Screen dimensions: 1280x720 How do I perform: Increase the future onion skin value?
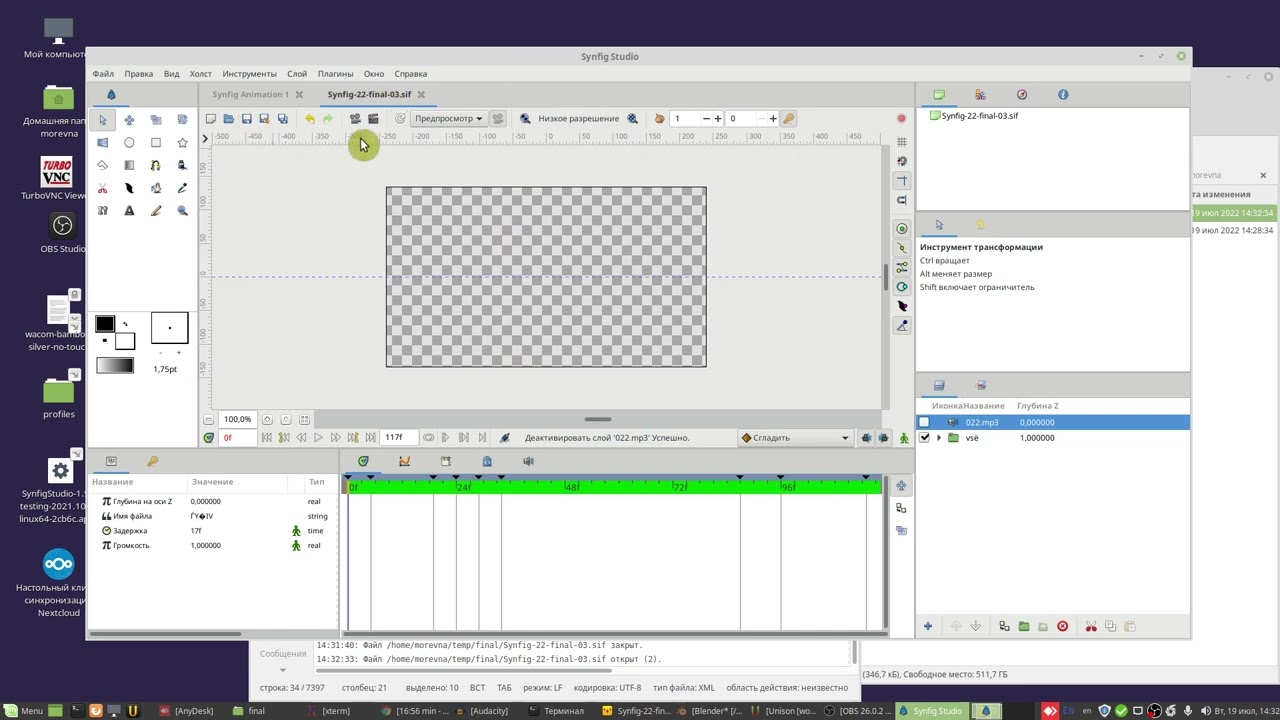pos(772,119)
